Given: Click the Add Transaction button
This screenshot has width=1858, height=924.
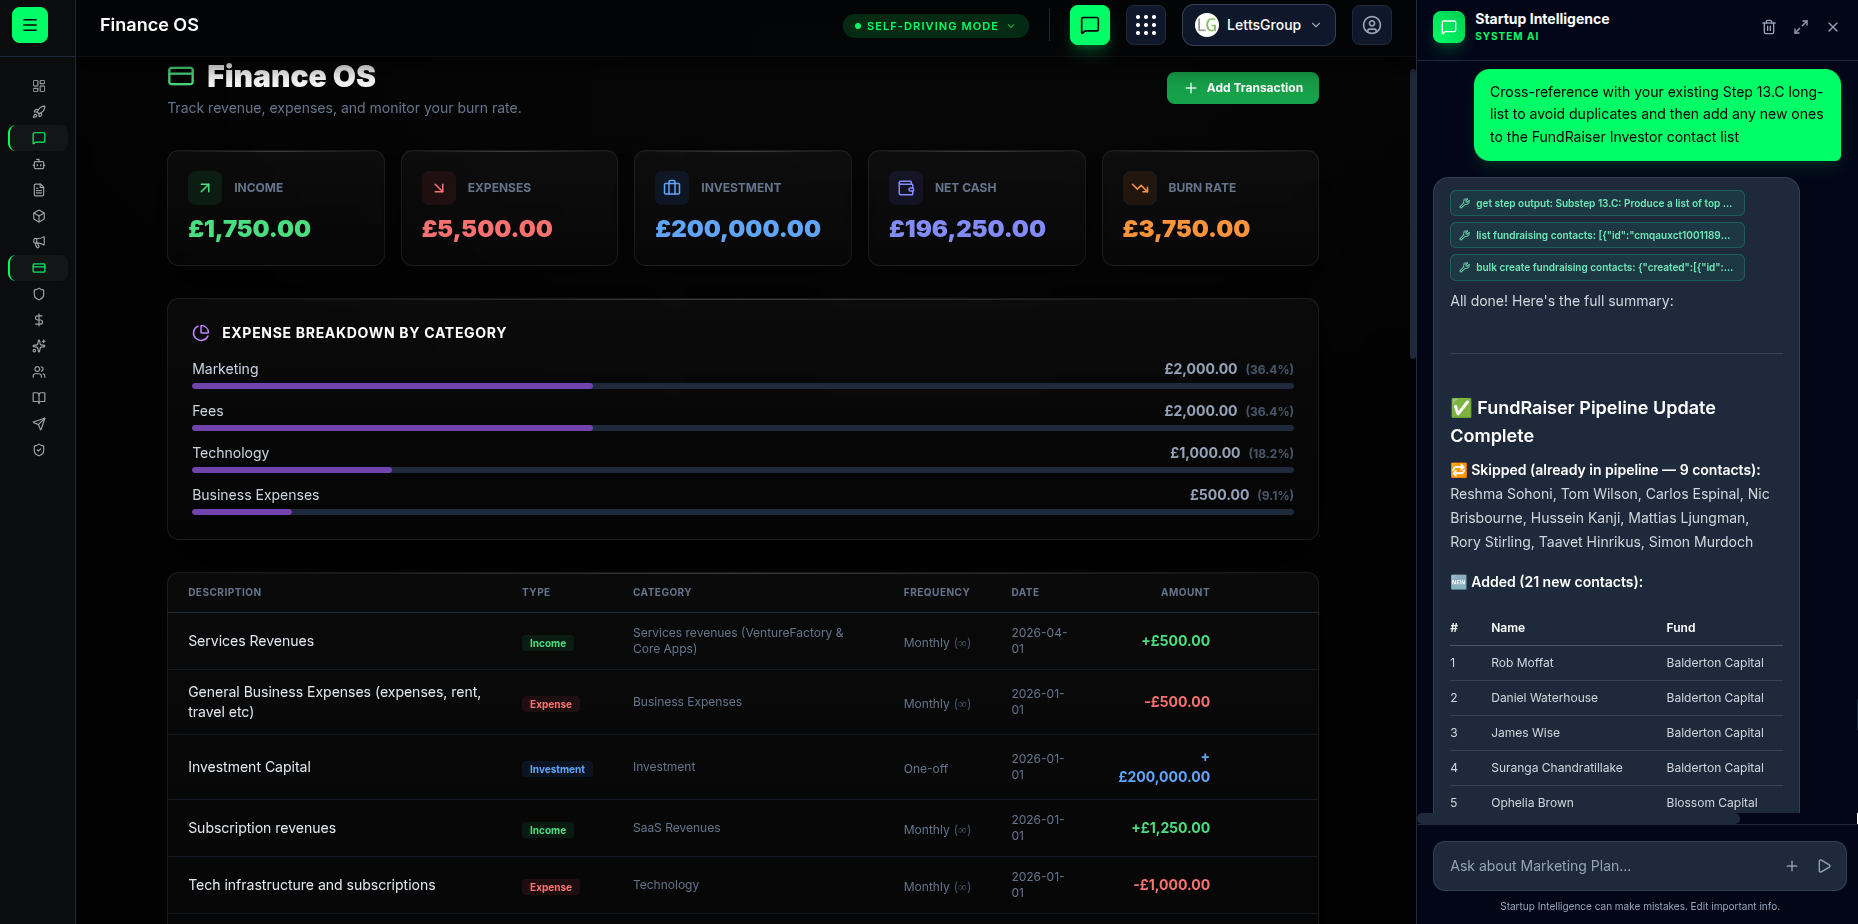Looking at the screenshot, I should [x=1243, y=88].
